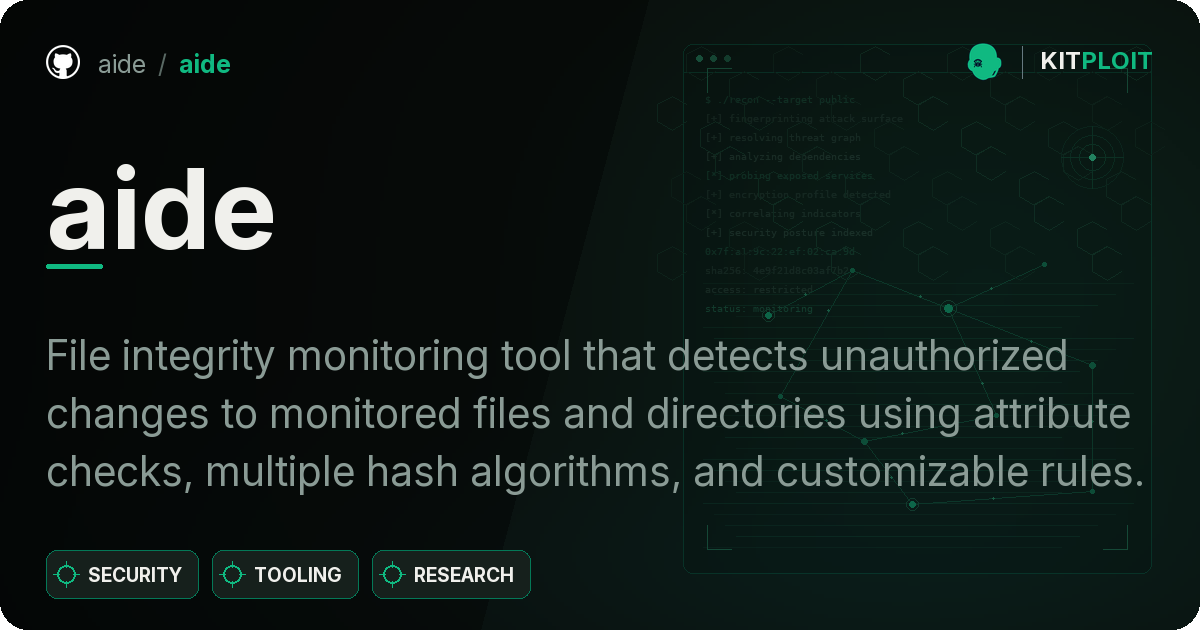Open the gray 'aide' owner name
The width and height of the screenshot is (1200, 630).
(x=122, y=65)
